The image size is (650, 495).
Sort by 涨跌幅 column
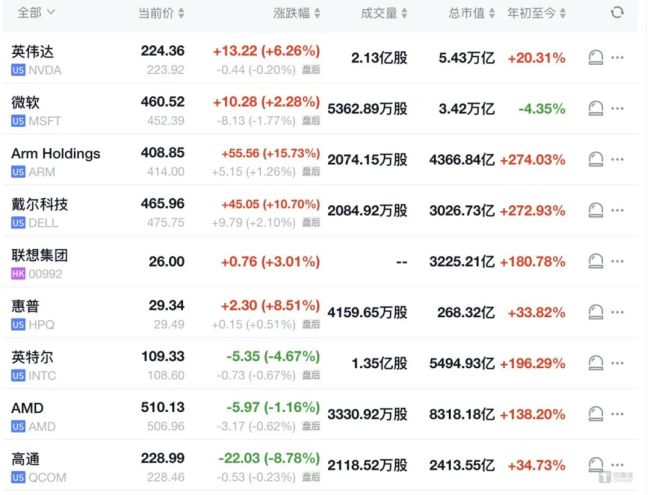point(296,13)
